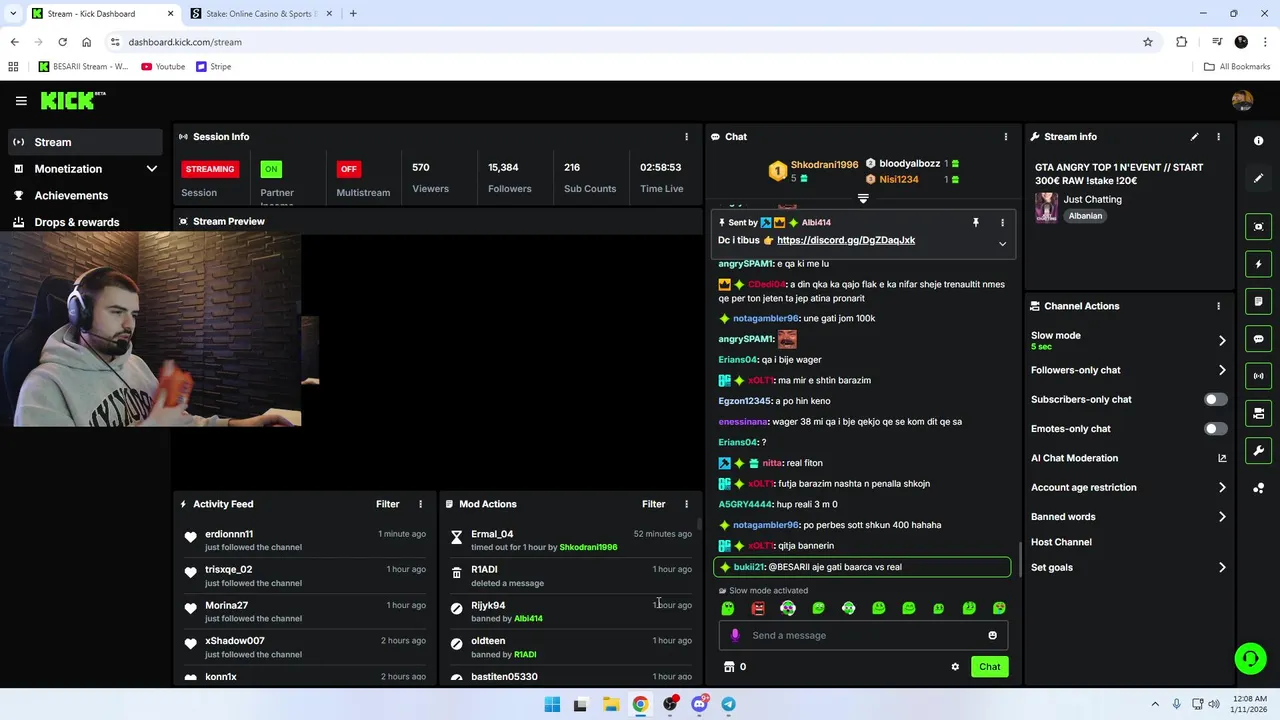The width and height of the screenshot is (1280, 720).
Task: Open Channel Actions three-dot menu
Action: [1218, 306]
